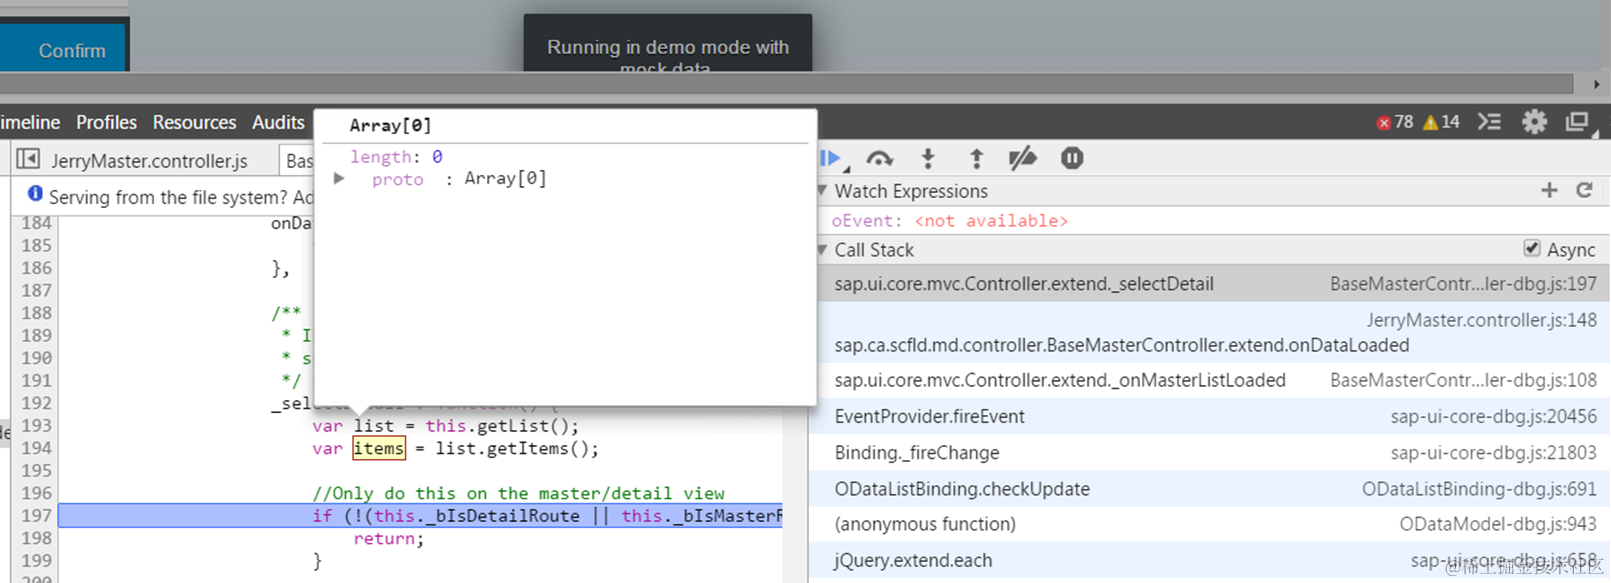Step out of current function
The height and width of the screenshot is (583, 1611).
point(977,158)
